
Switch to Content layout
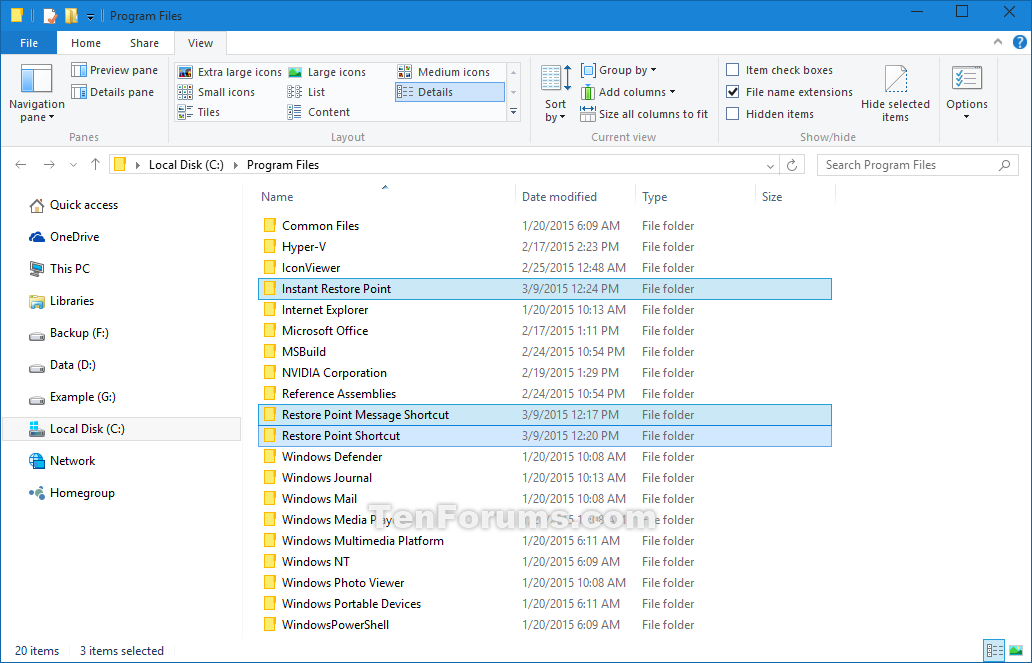point(319,112)
